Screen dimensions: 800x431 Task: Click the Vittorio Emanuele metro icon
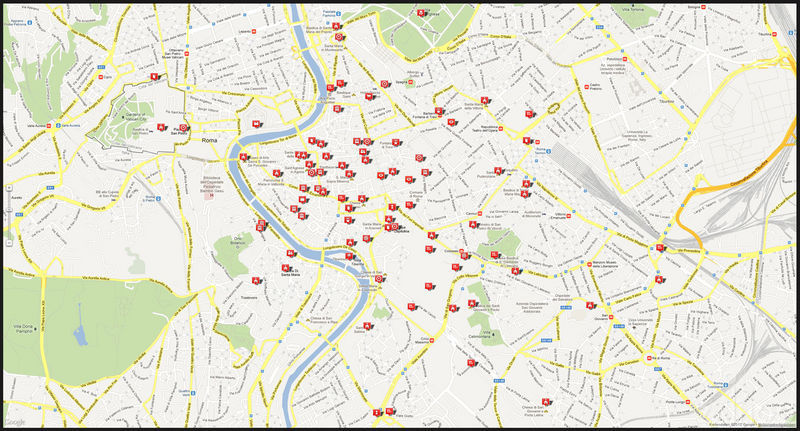(x=568, y=216)
